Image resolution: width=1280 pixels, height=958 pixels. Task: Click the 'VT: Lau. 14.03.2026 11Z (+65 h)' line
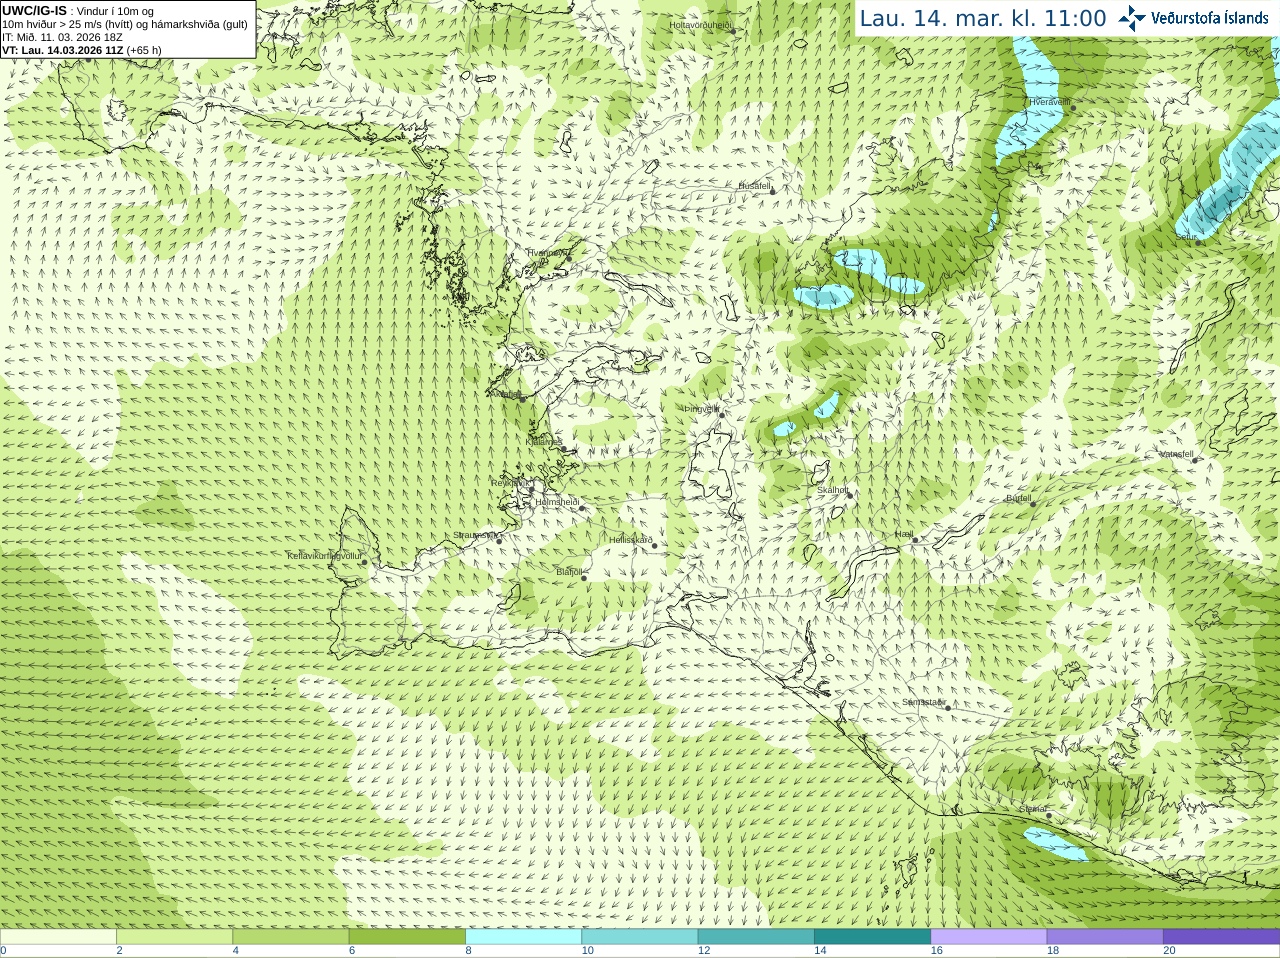[x=82, y=50]
